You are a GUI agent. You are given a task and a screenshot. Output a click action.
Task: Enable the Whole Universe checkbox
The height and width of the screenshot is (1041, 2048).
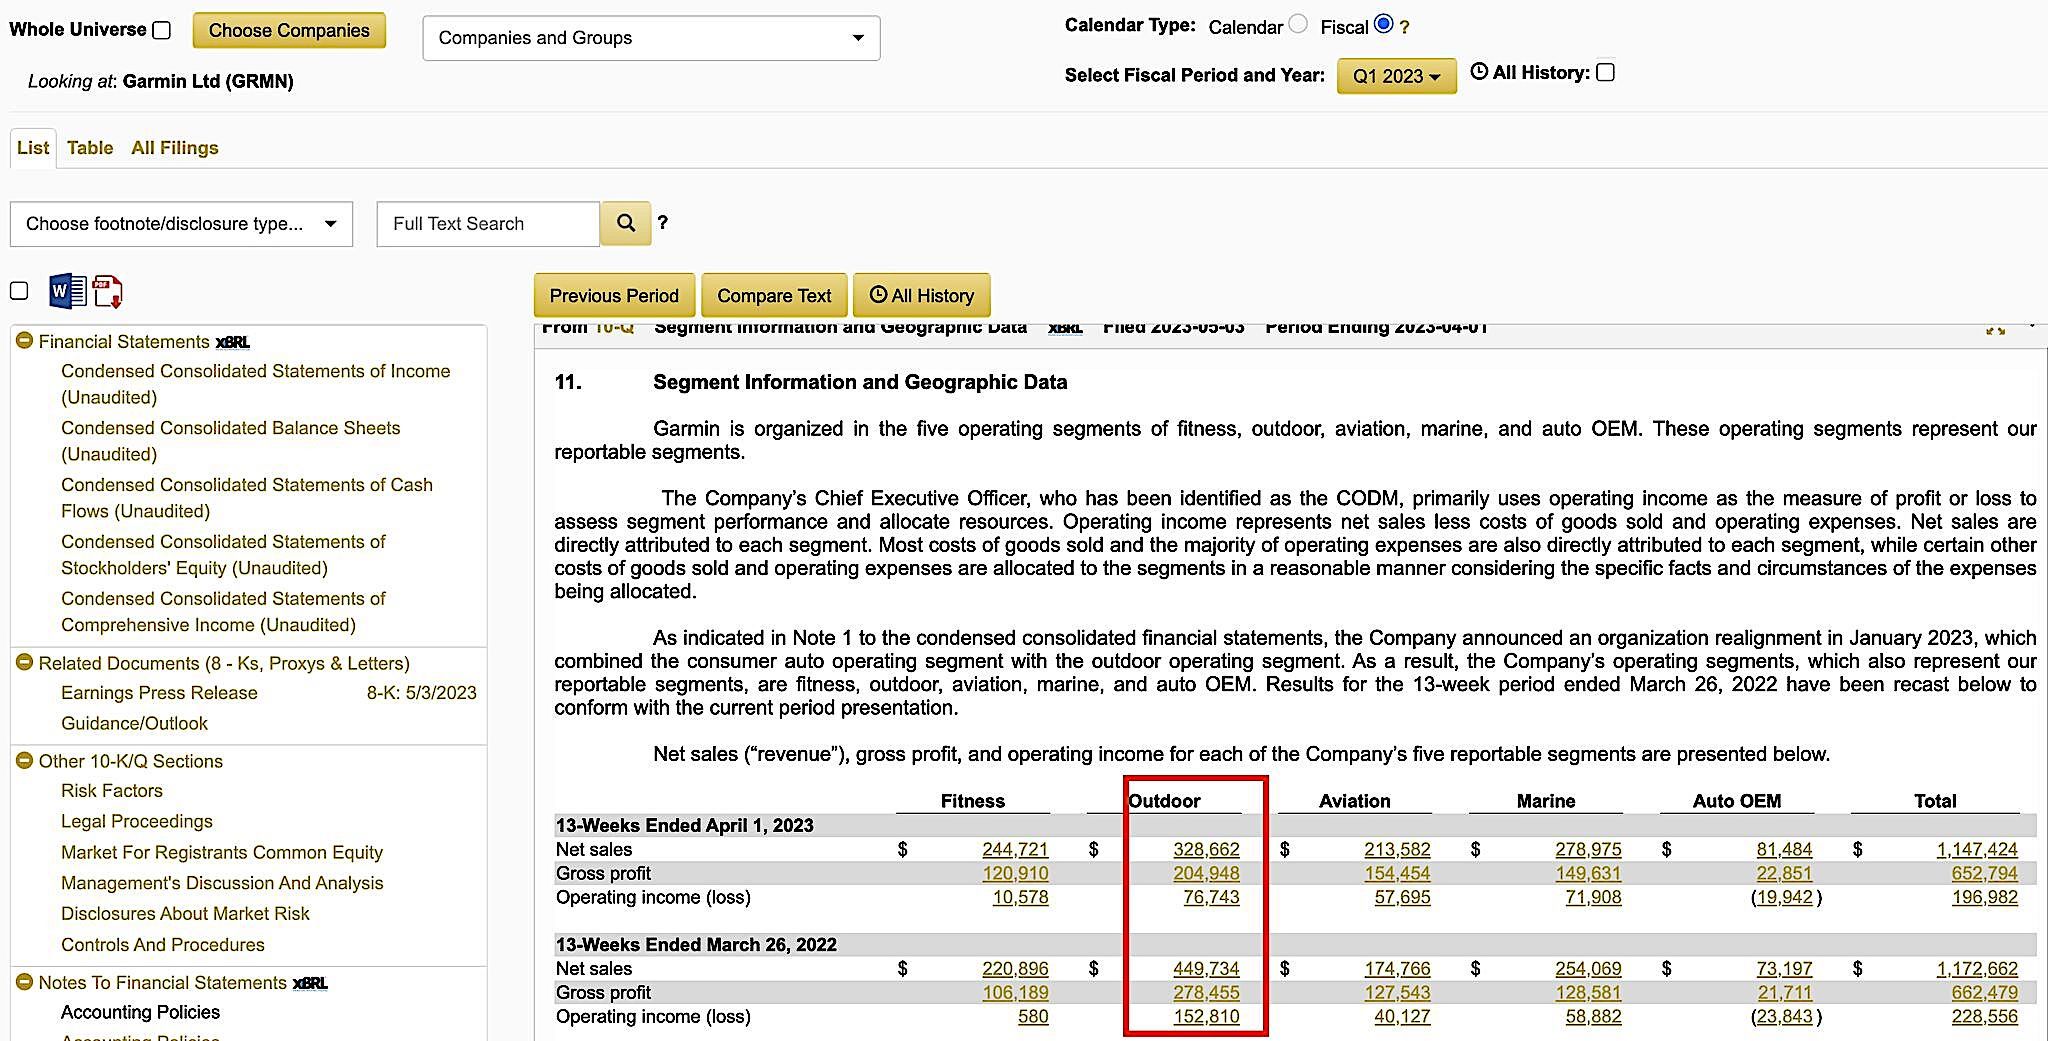162,30
